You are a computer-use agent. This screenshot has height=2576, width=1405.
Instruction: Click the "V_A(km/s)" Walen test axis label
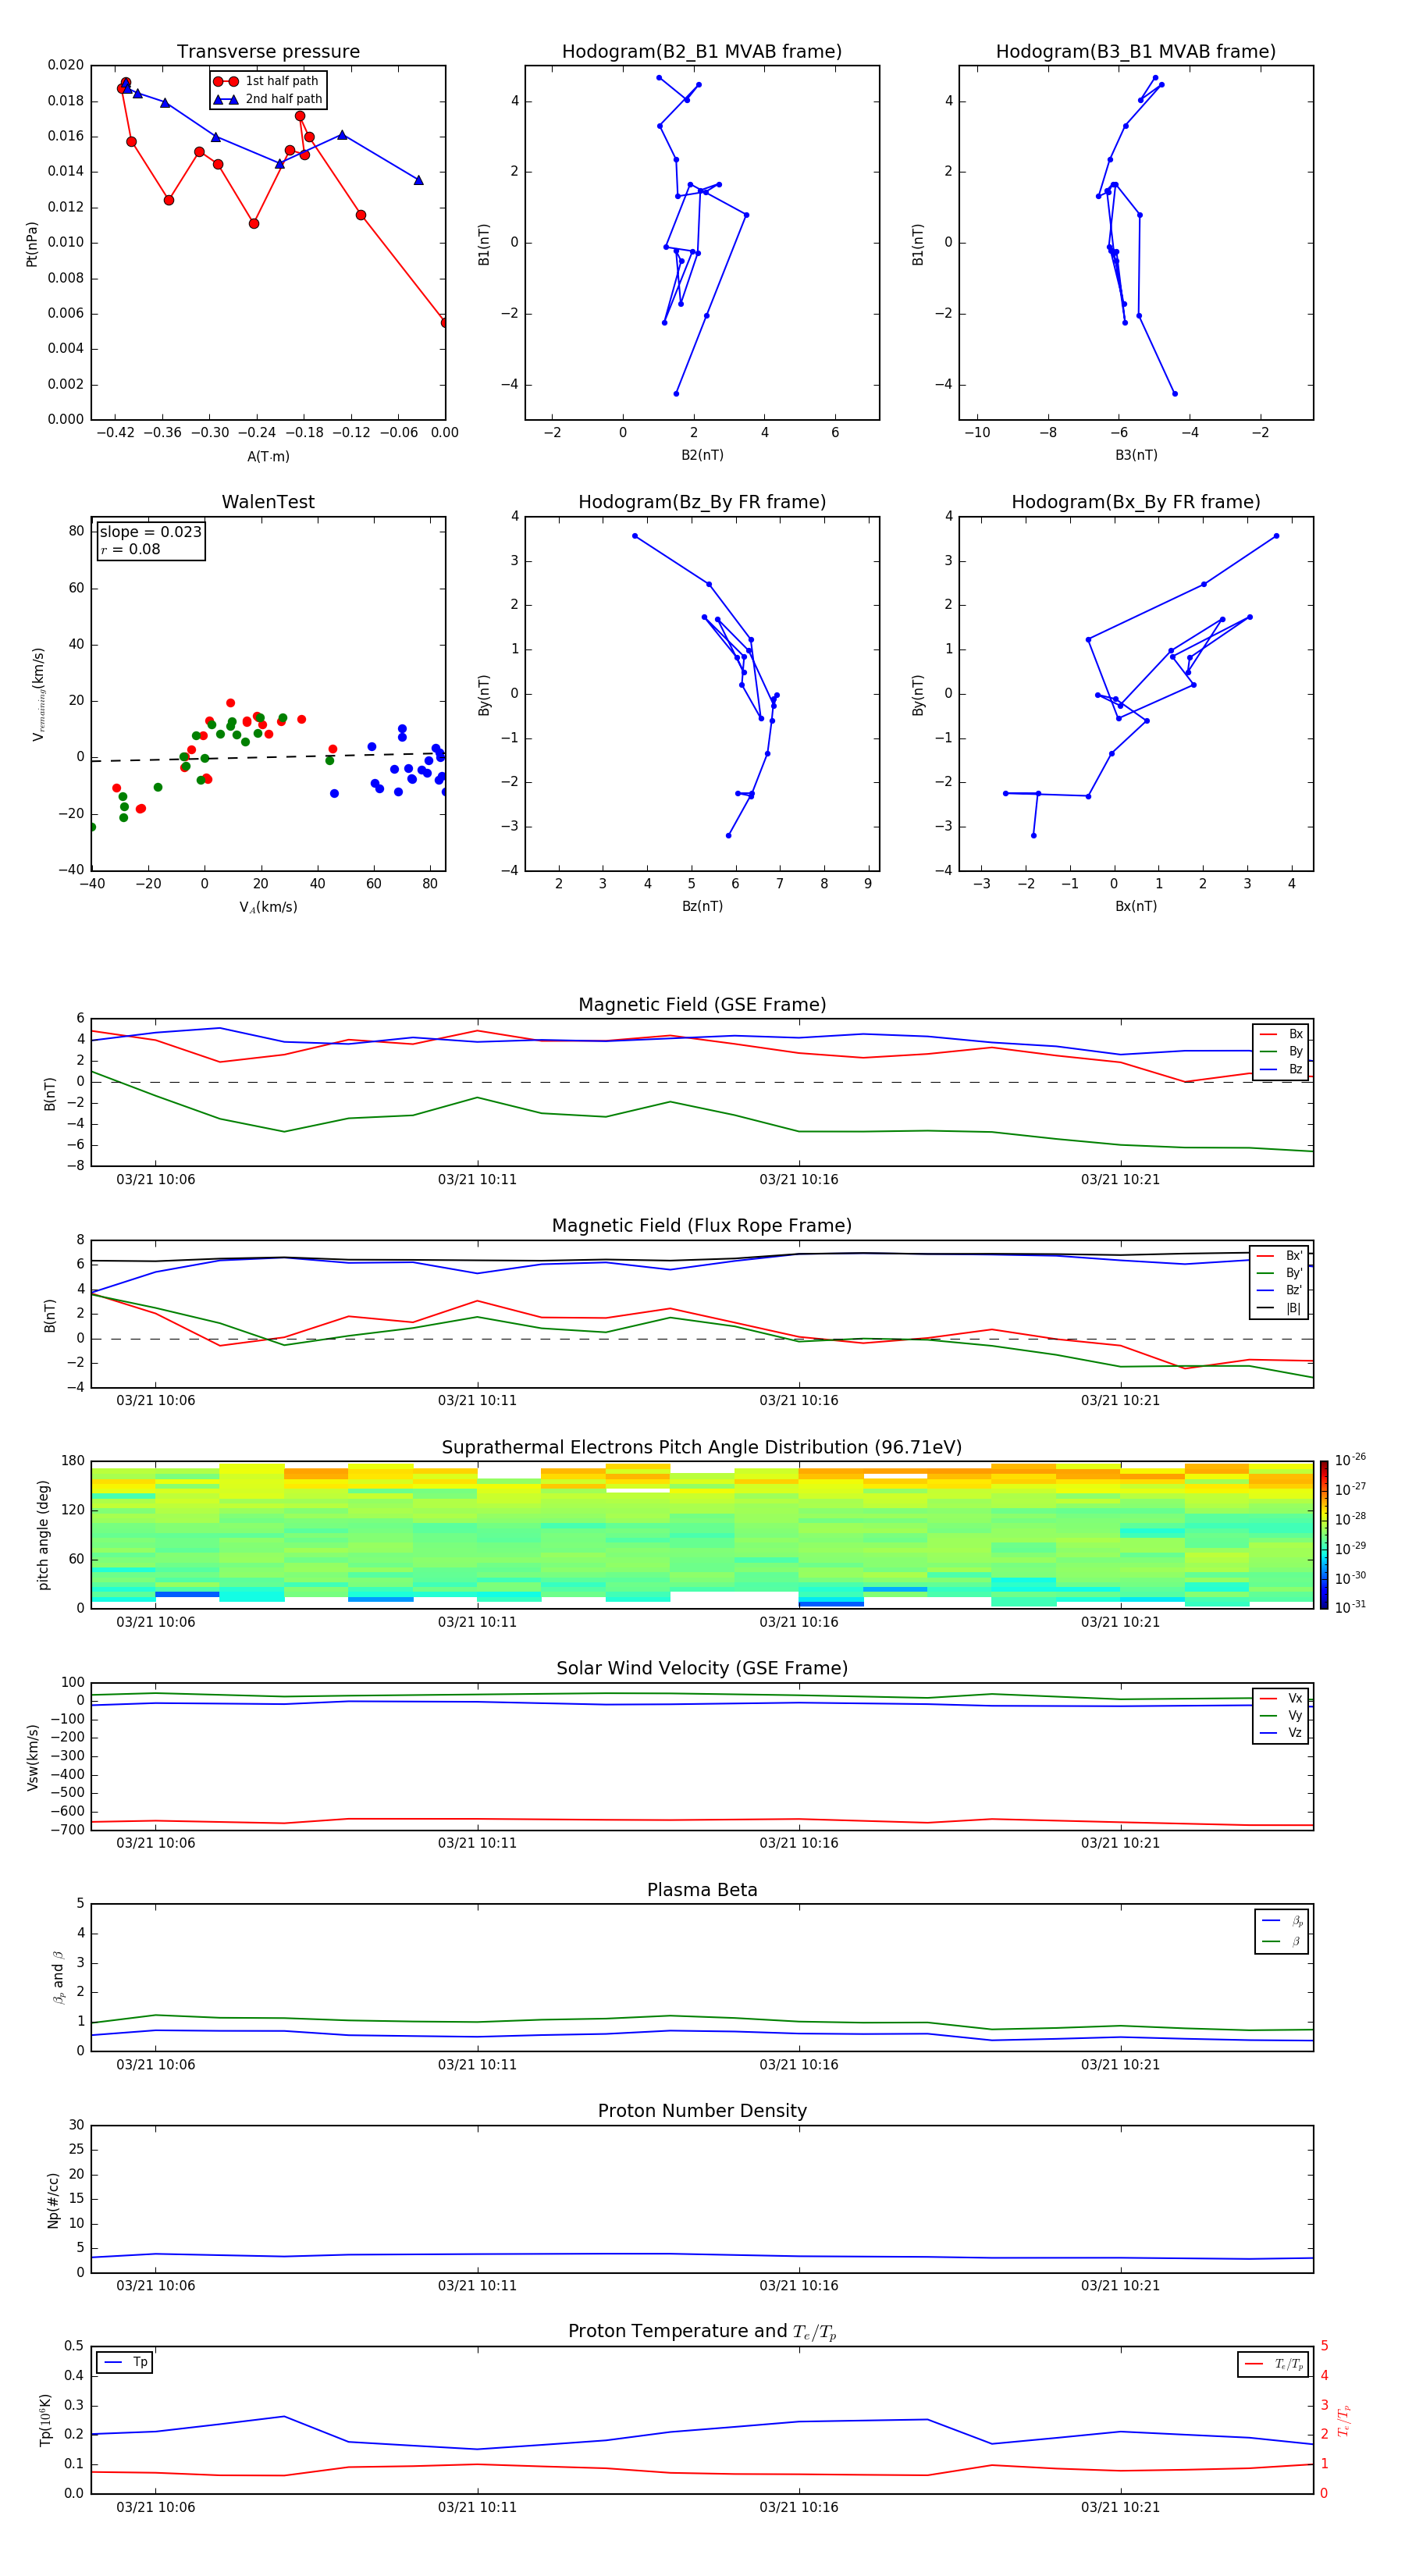268,907
